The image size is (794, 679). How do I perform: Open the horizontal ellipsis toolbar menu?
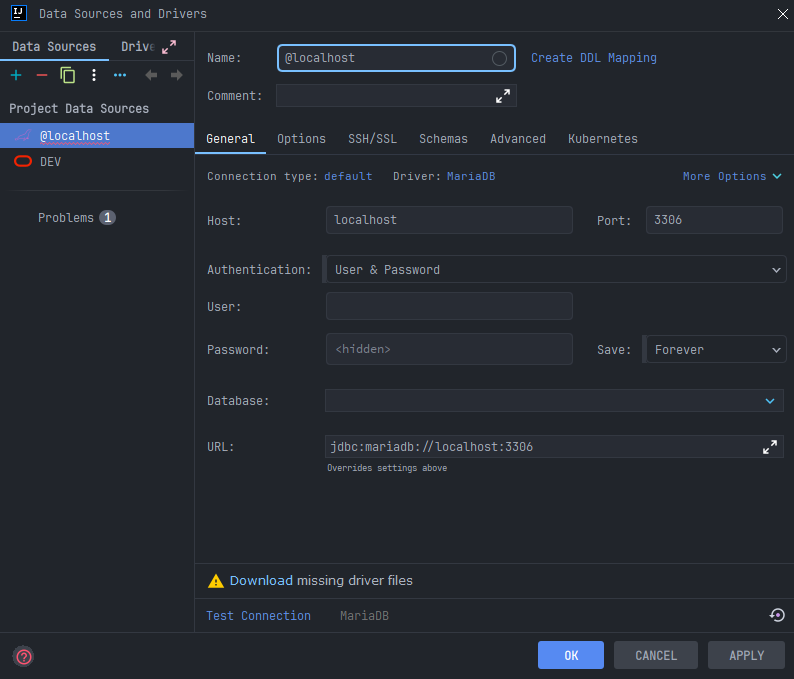click(120, 75)
